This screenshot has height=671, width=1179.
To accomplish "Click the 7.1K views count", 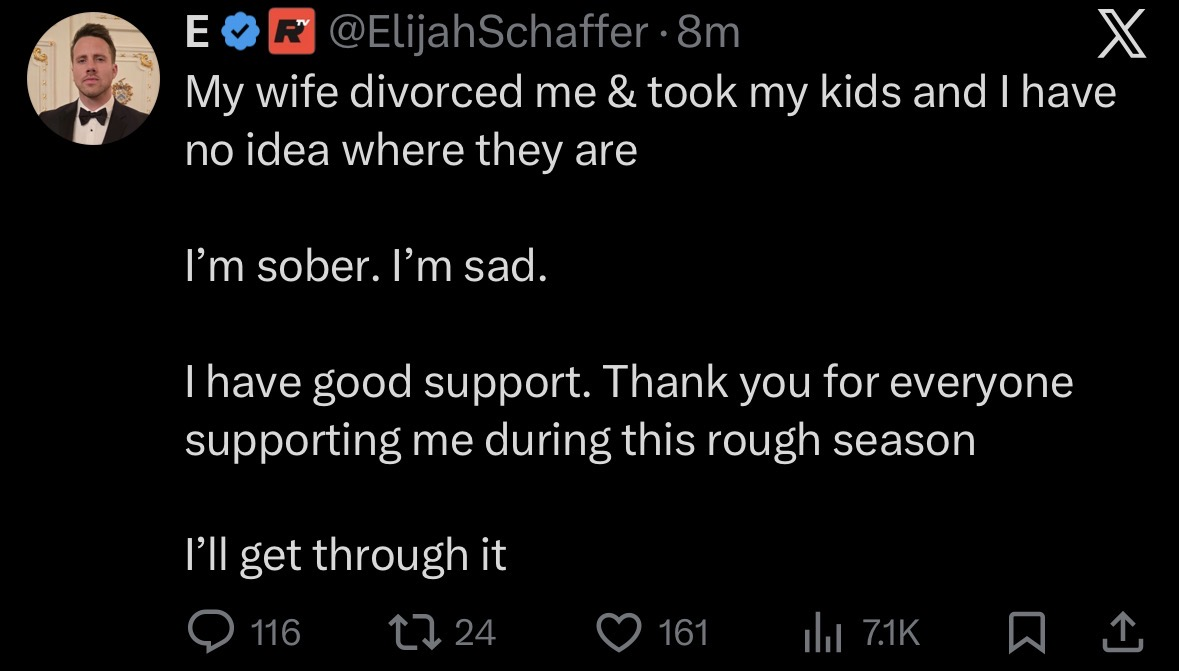I will click(x=891, y=632).
